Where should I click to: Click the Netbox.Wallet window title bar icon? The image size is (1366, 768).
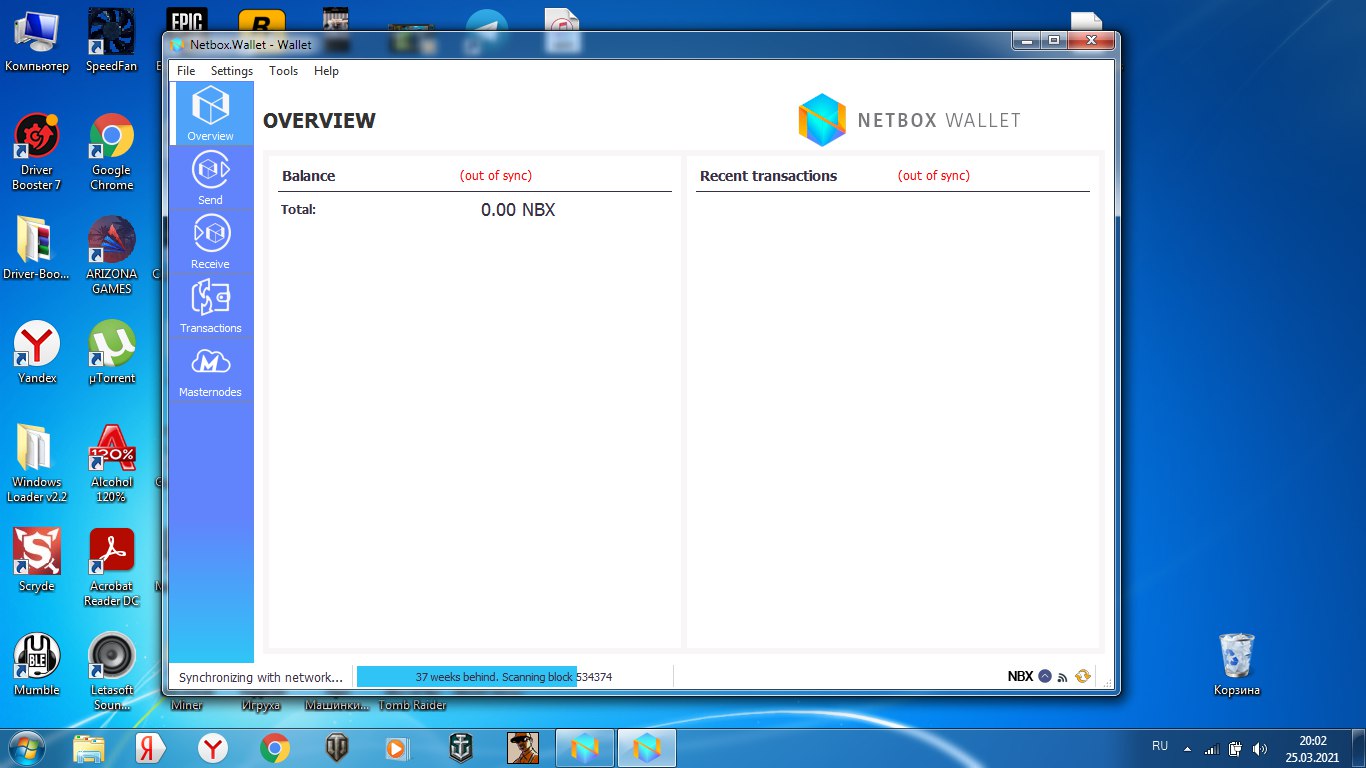[x=178, y=44]
